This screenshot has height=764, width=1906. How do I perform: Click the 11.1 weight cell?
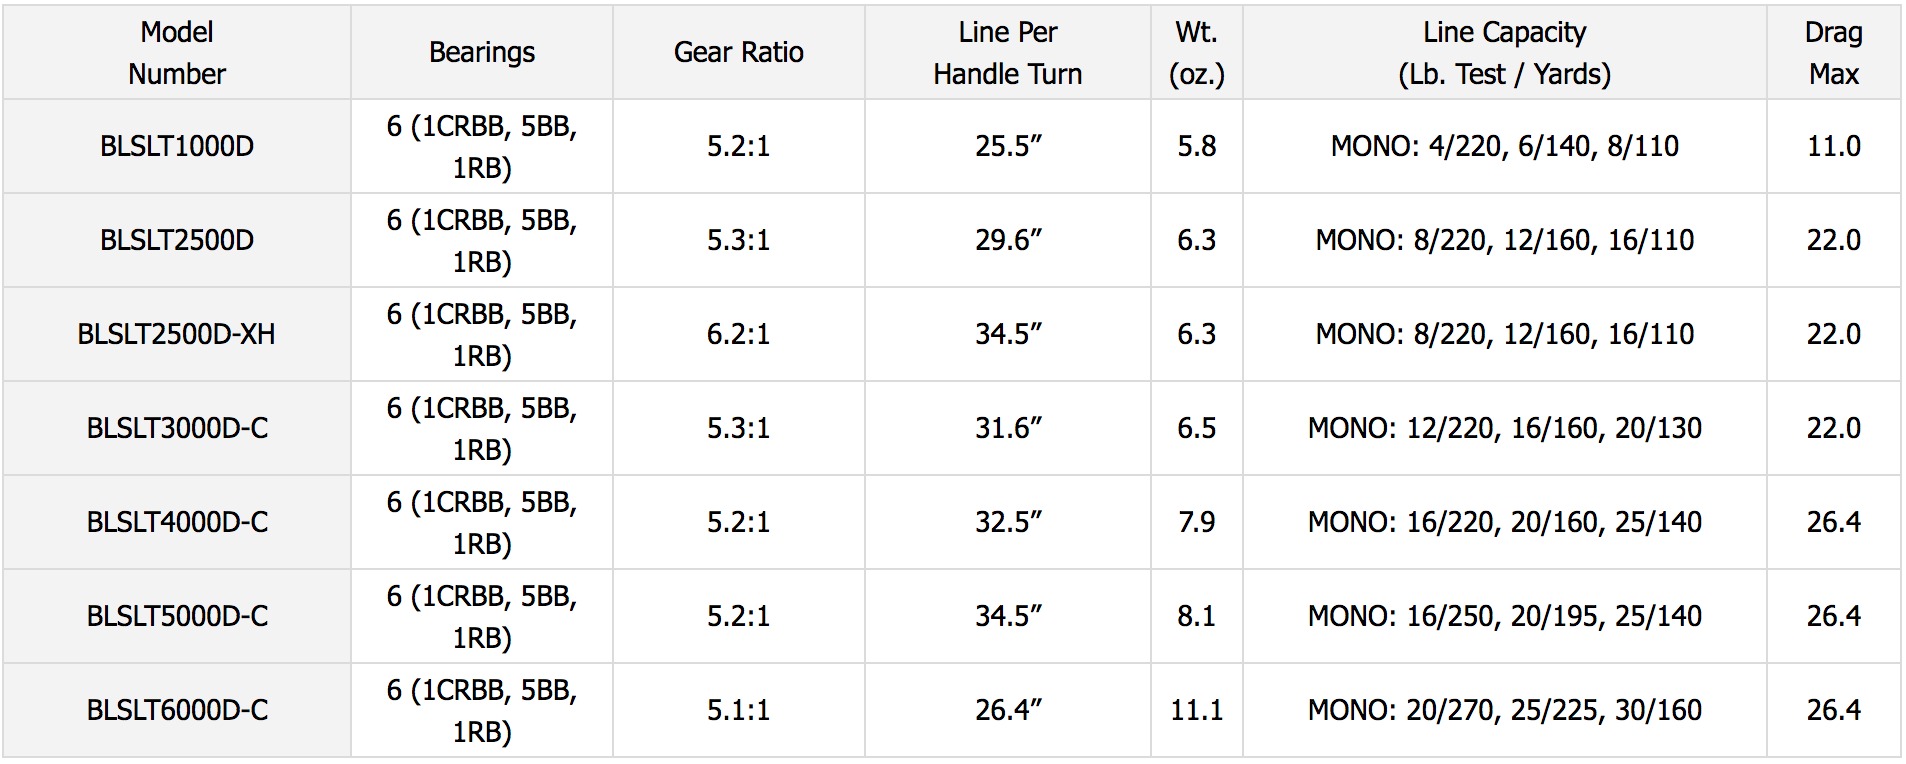pyautogui.click(x=1196, y=711)
